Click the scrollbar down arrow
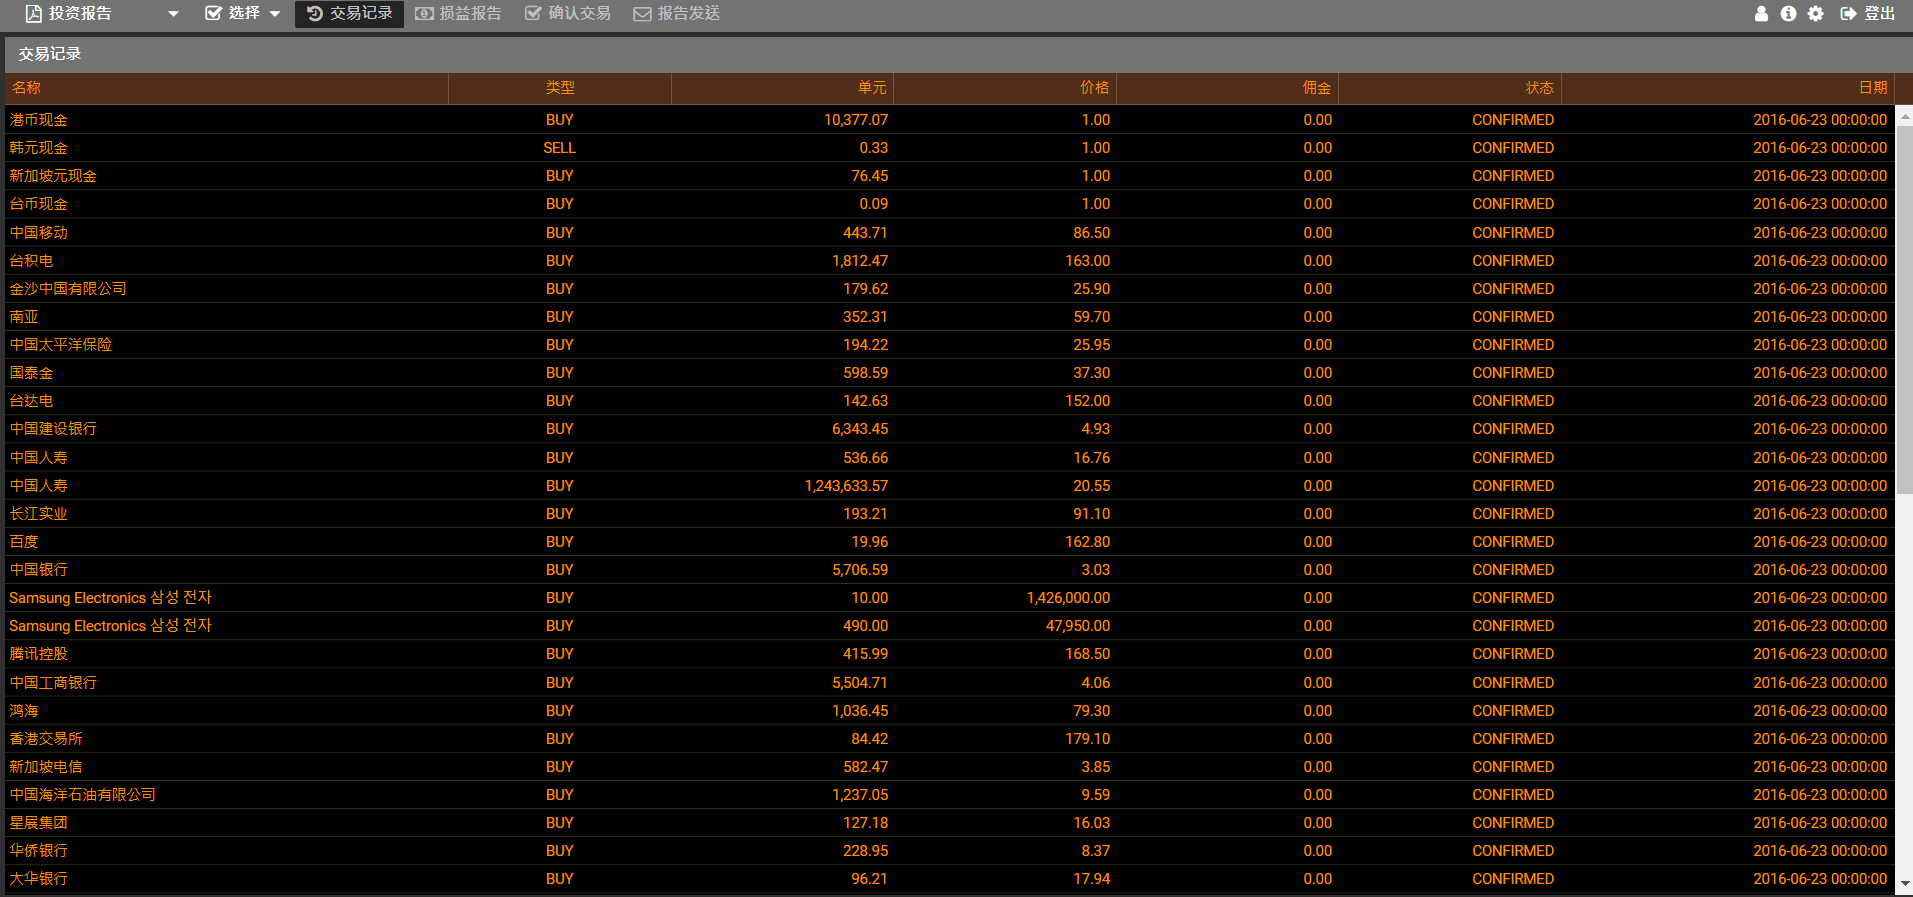 [x=1905, y=884]
